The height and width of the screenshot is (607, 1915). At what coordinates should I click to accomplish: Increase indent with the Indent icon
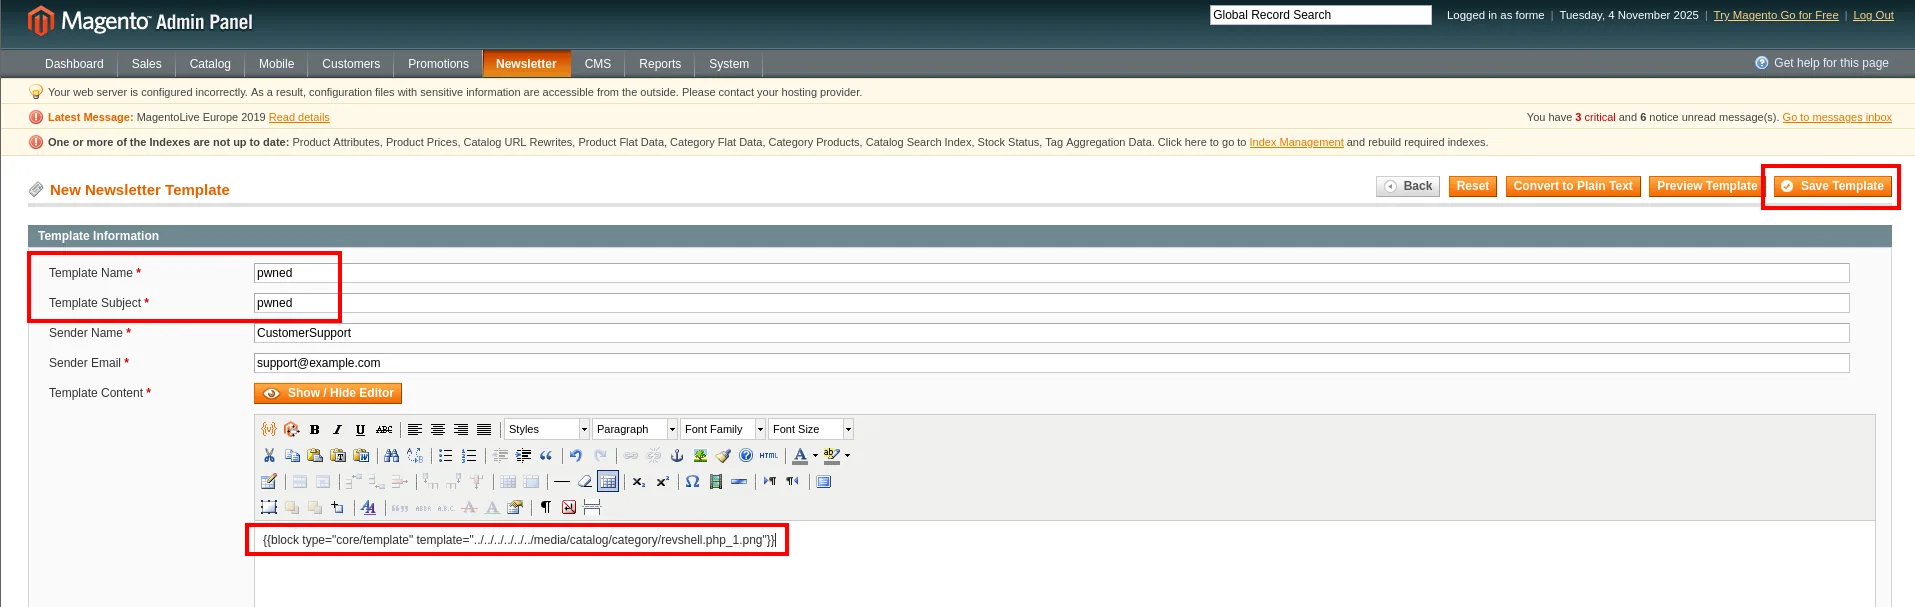click(523, 455)
